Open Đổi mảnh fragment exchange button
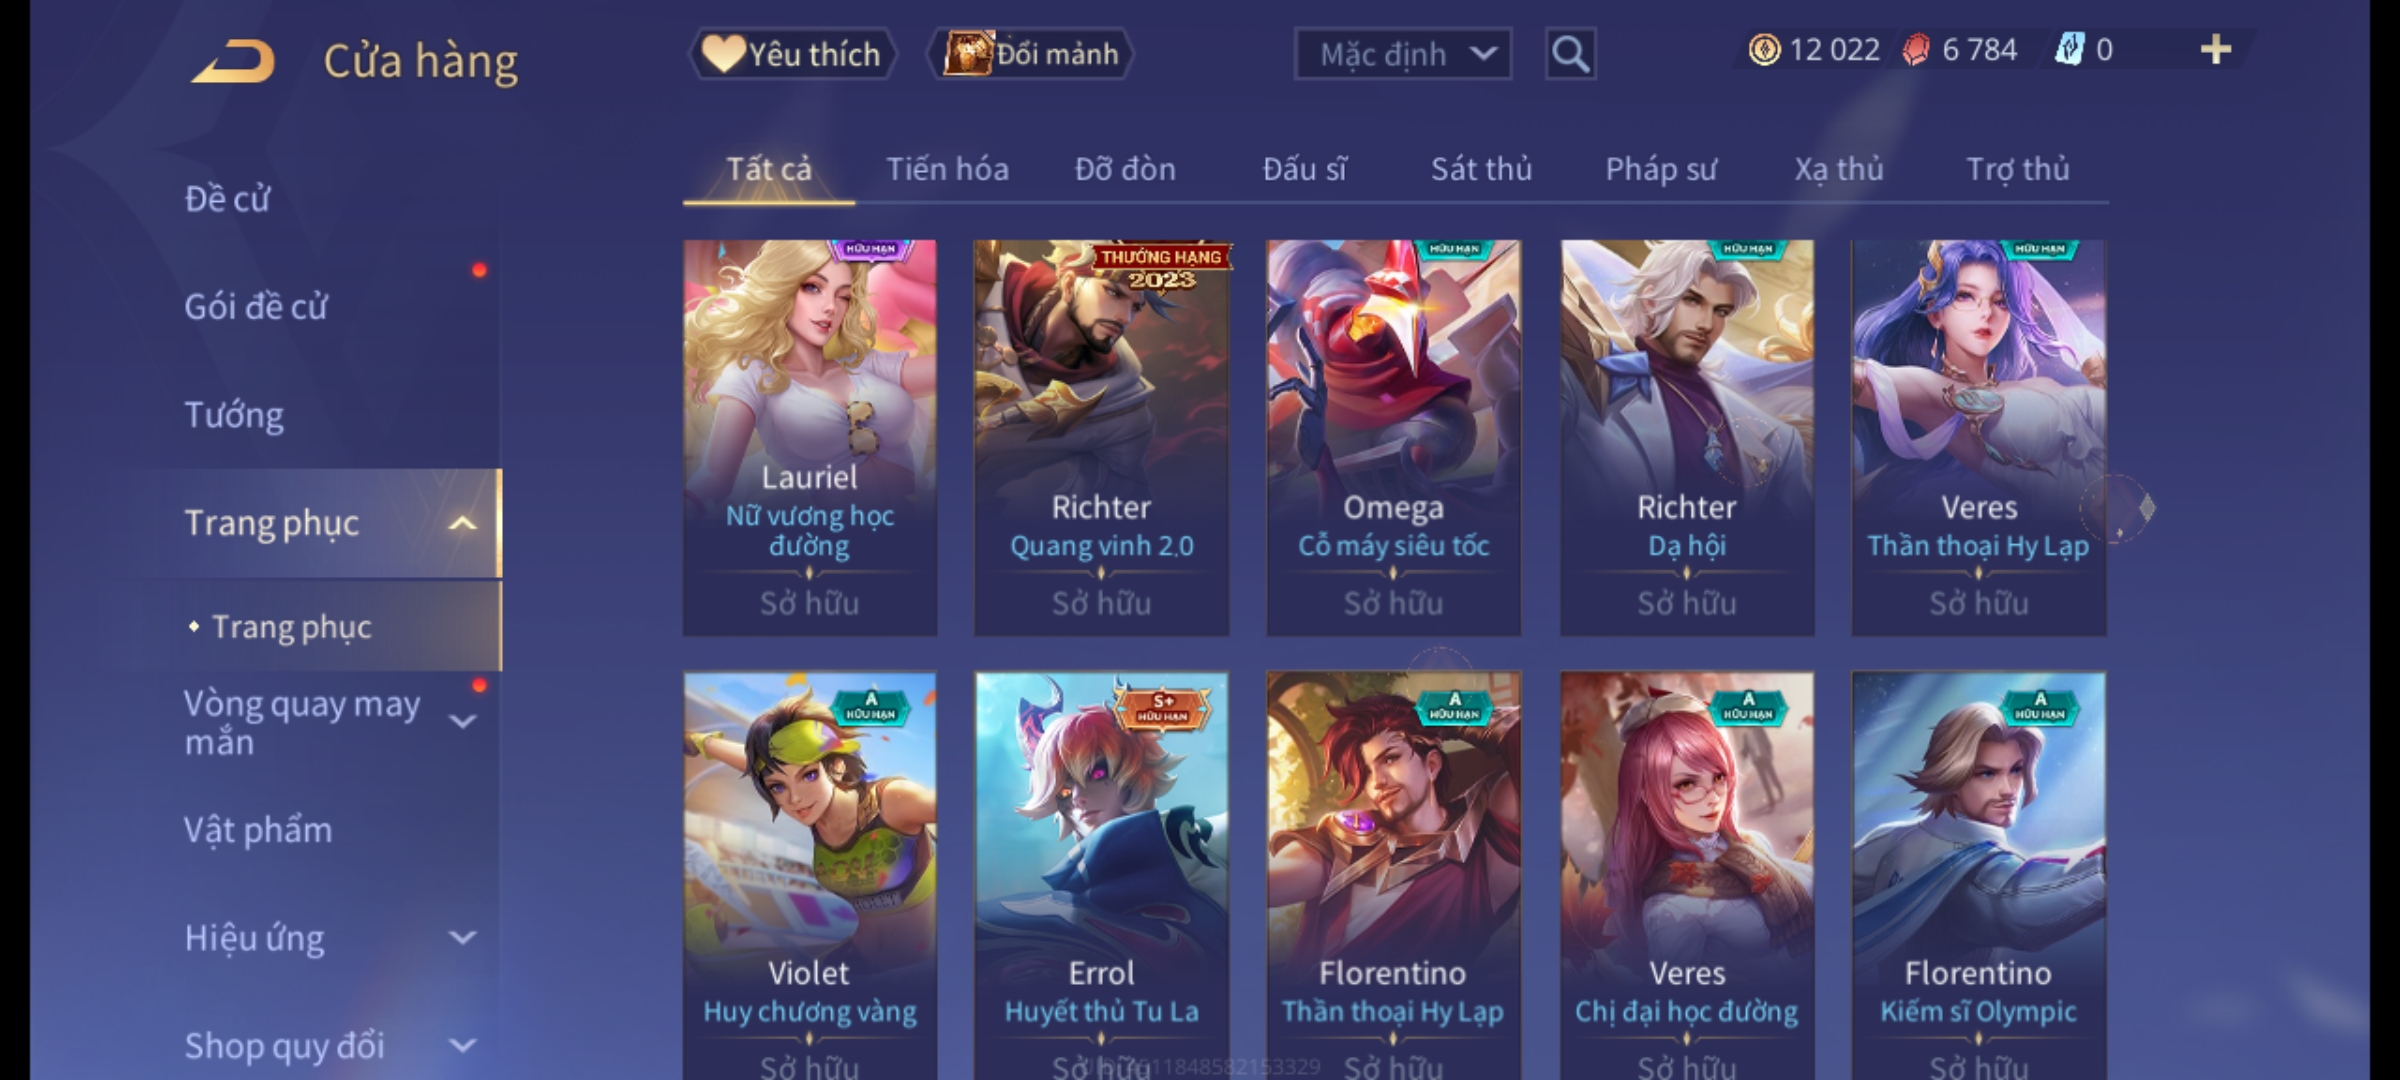The image size is (2400, 1080). tap(1031, 54)
